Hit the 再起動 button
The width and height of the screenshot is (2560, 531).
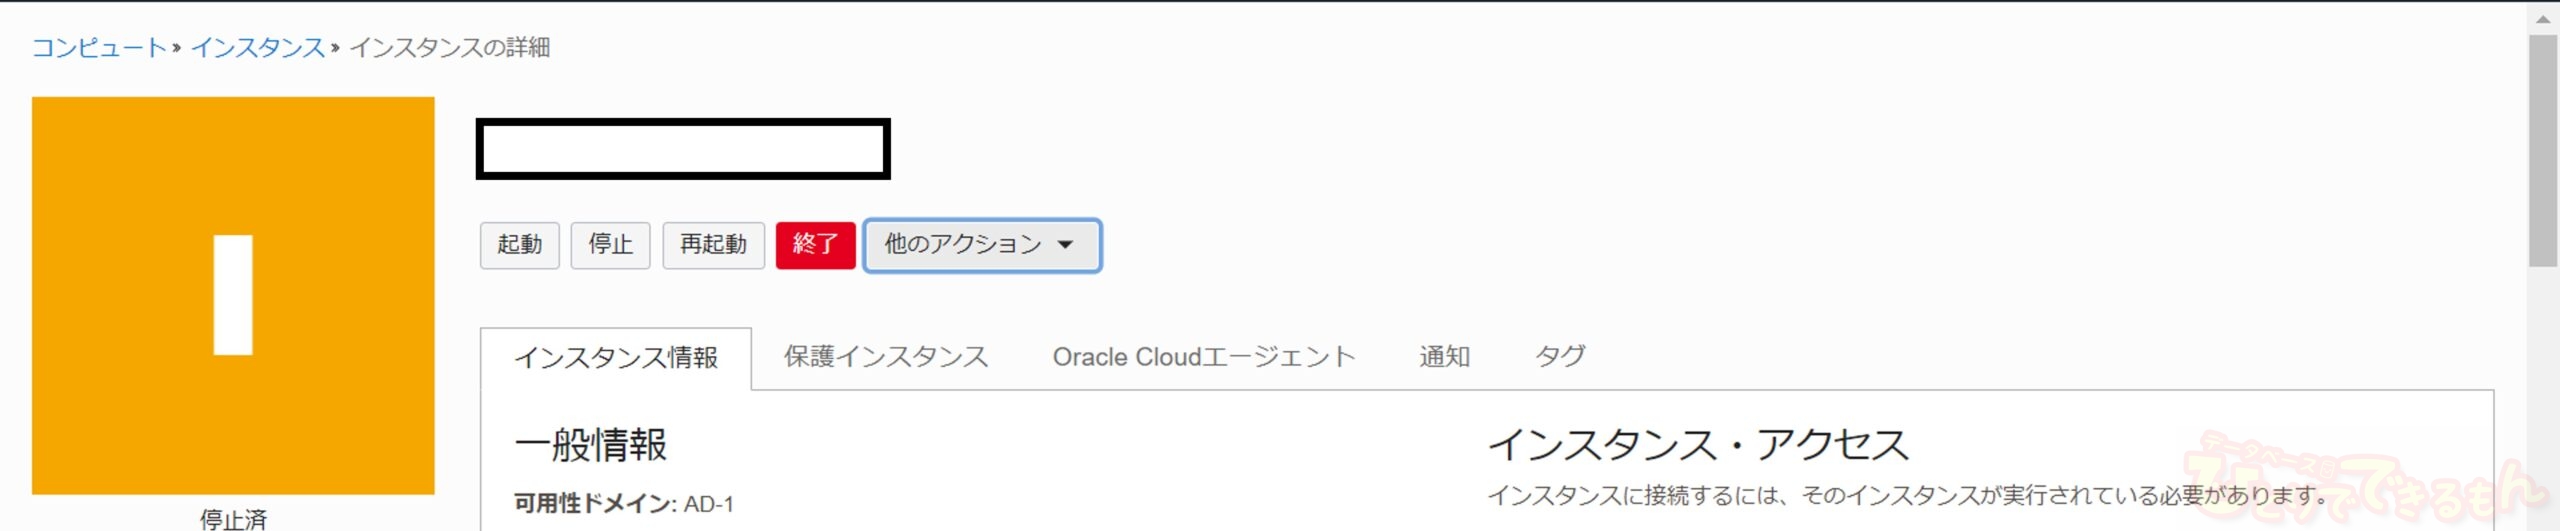tap(713, 245)
